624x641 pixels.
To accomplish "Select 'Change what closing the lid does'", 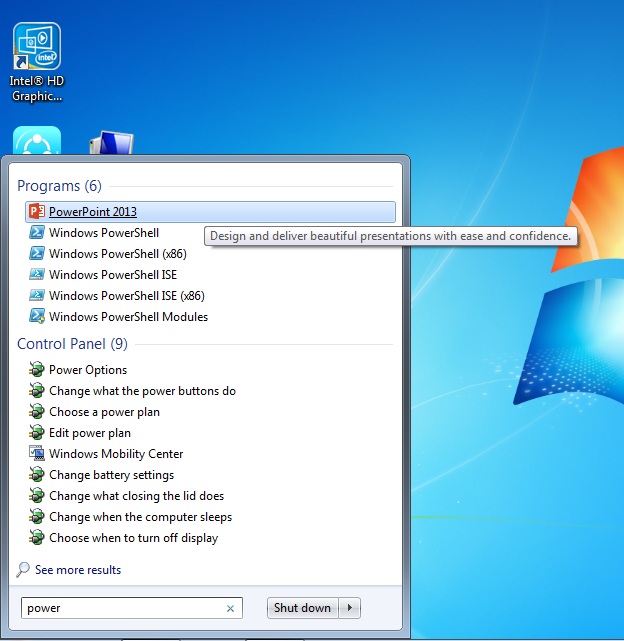I will click(137, 496).
